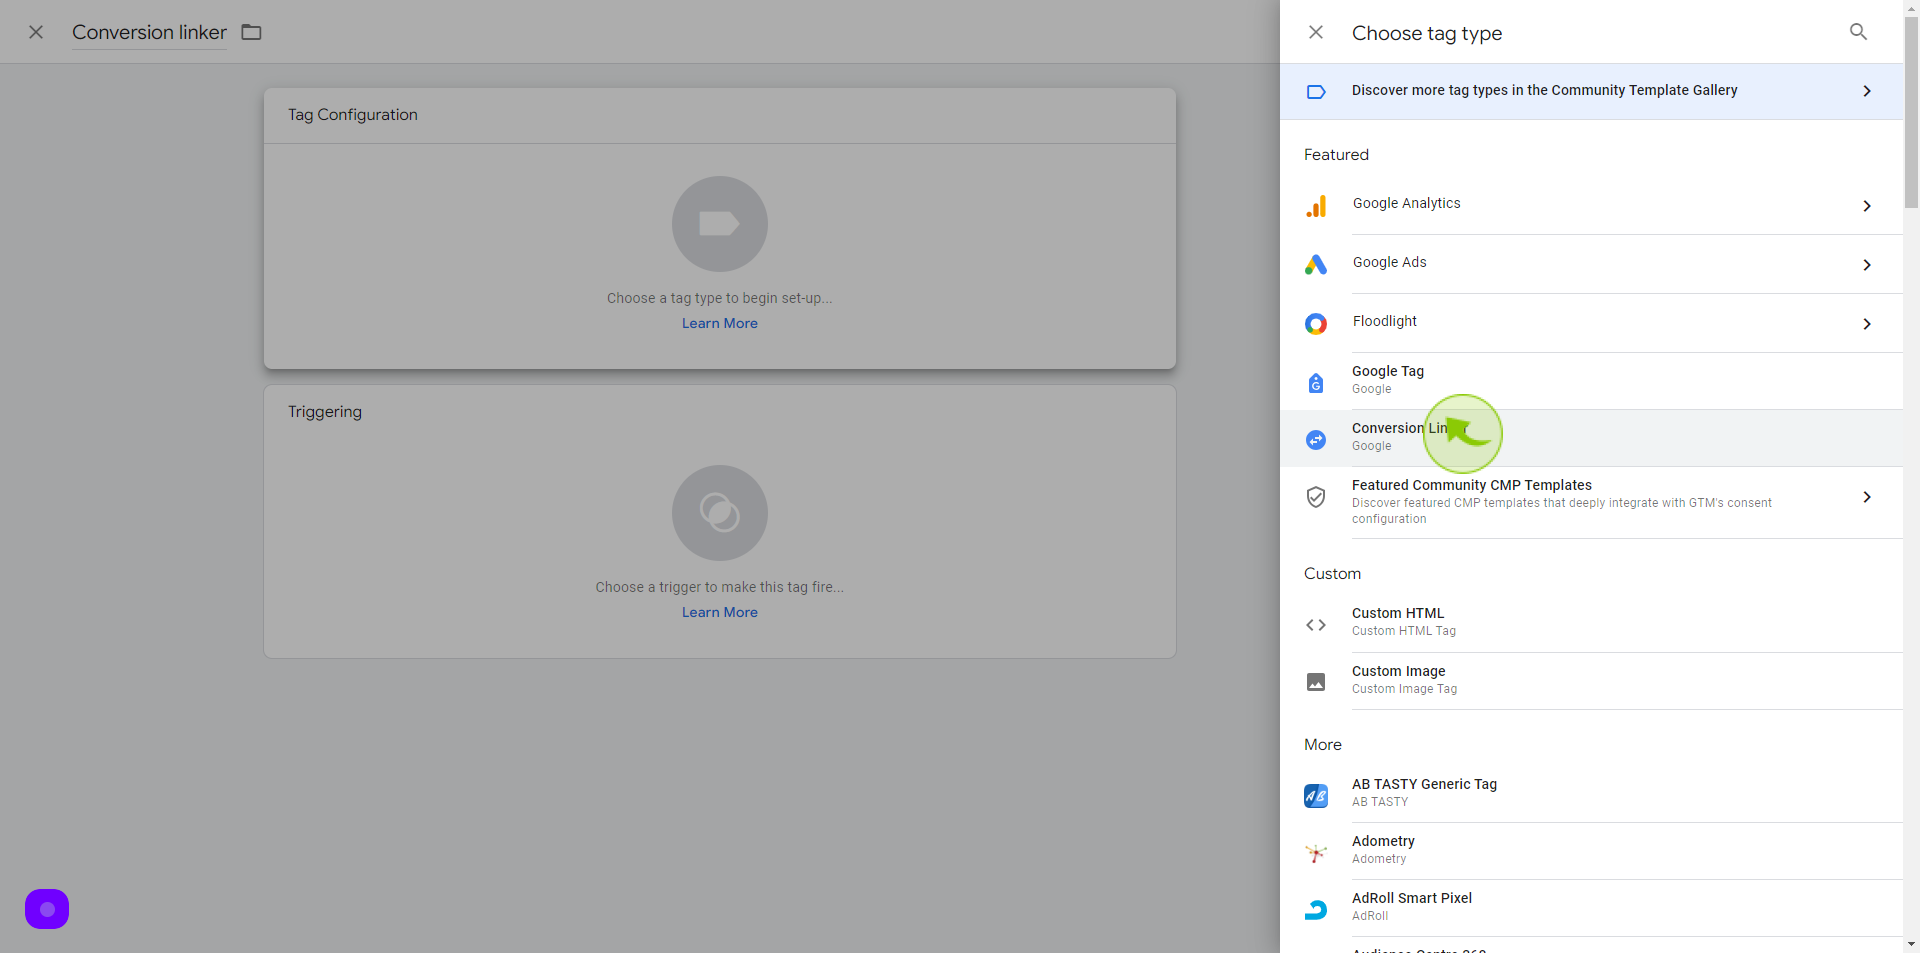Expand Featured Community CMP Templates chevron

tap(1867, 497)
